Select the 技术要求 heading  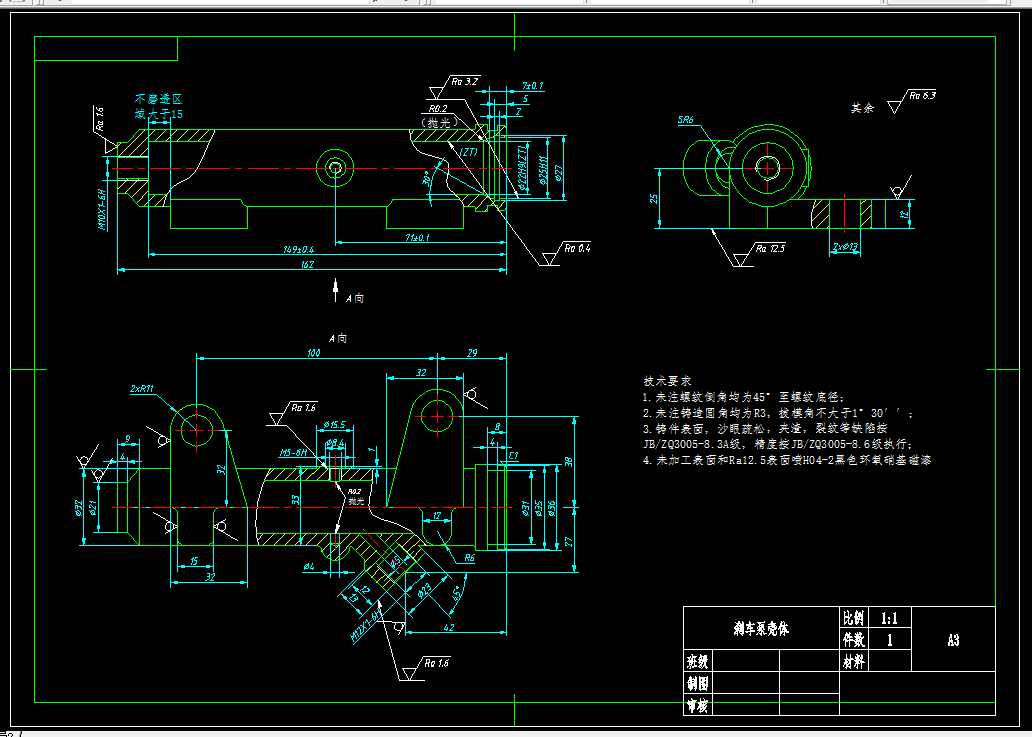coord(667,381)
